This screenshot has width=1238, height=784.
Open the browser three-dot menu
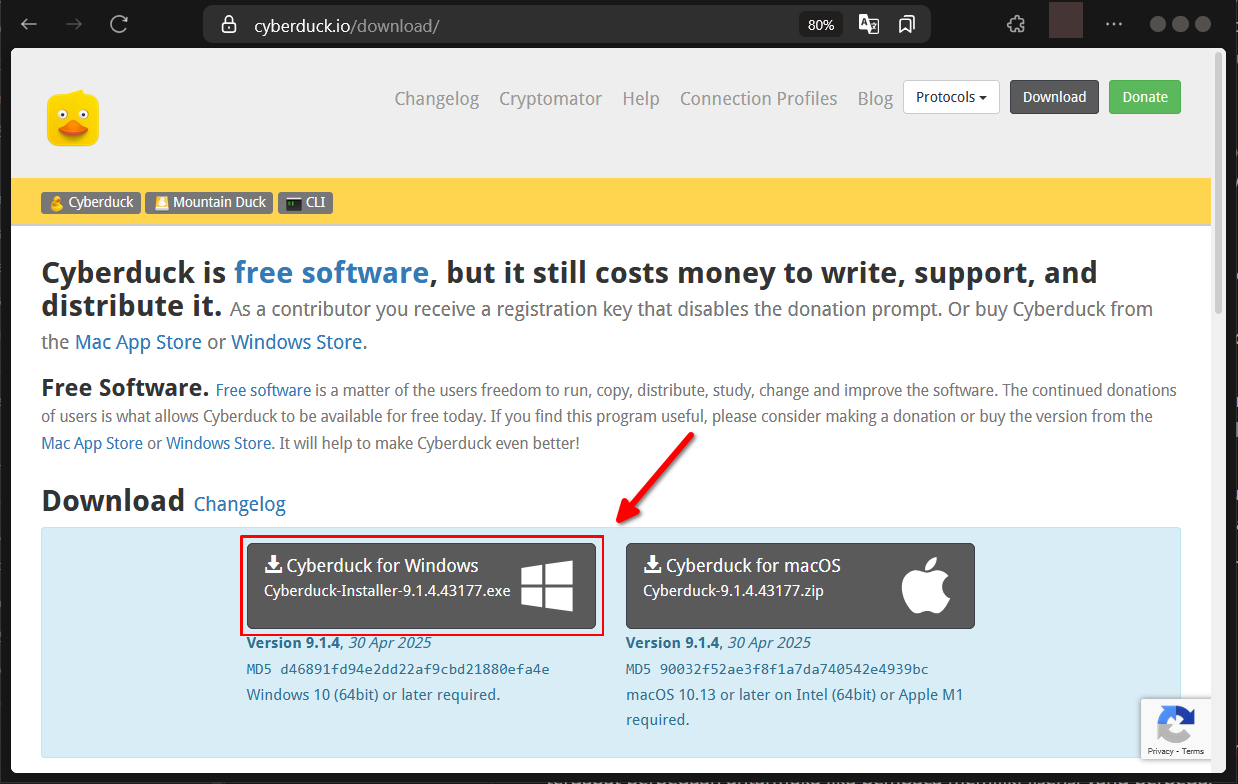click(x=1114, y=24)
